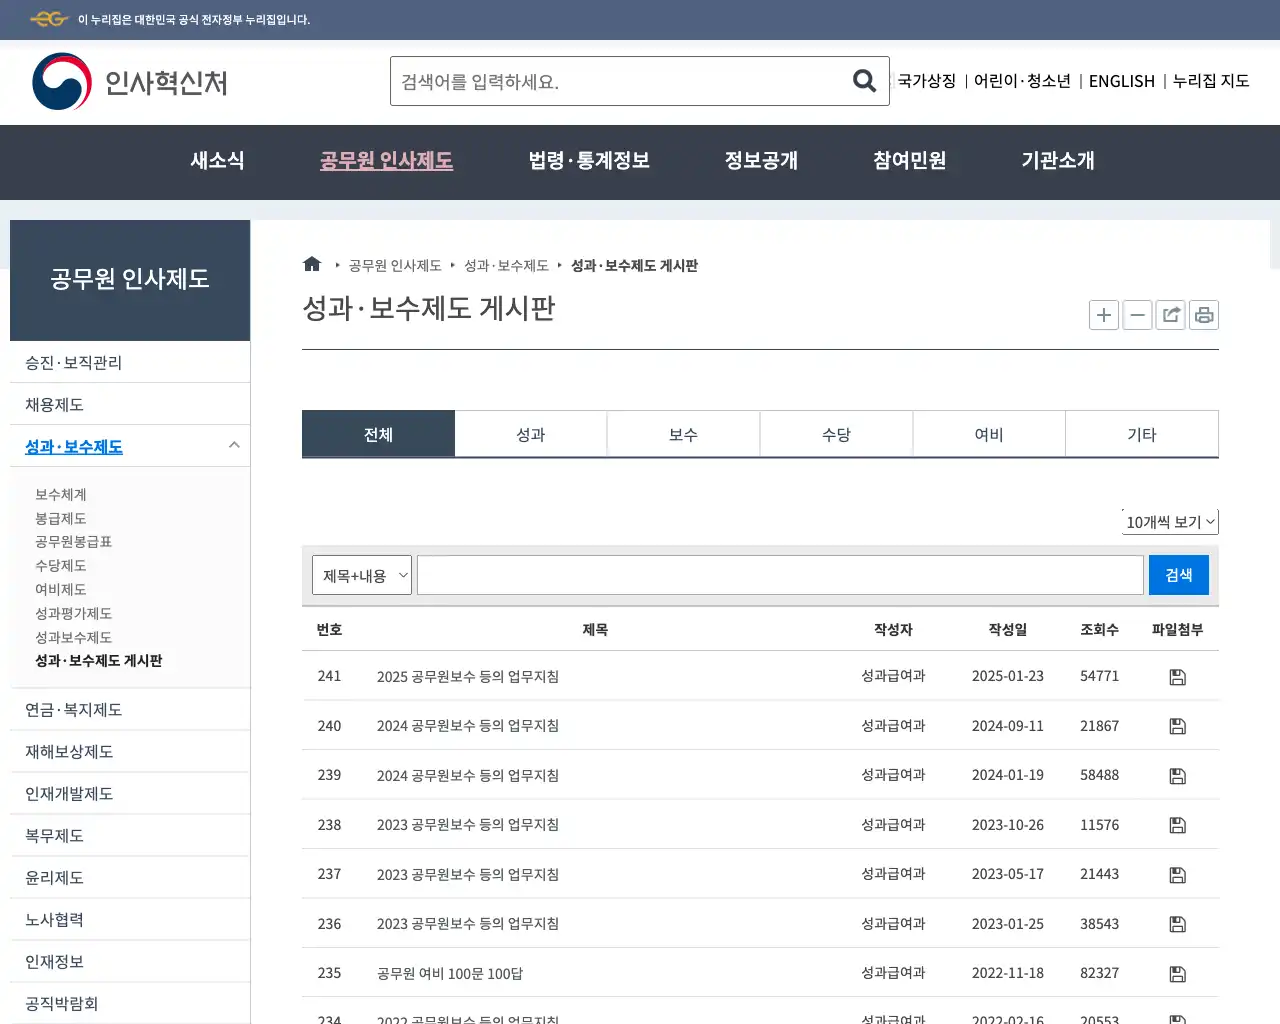1280x1024 pixels.
Task: Open the 보수체계 submenu item
Action: point(61,494)
